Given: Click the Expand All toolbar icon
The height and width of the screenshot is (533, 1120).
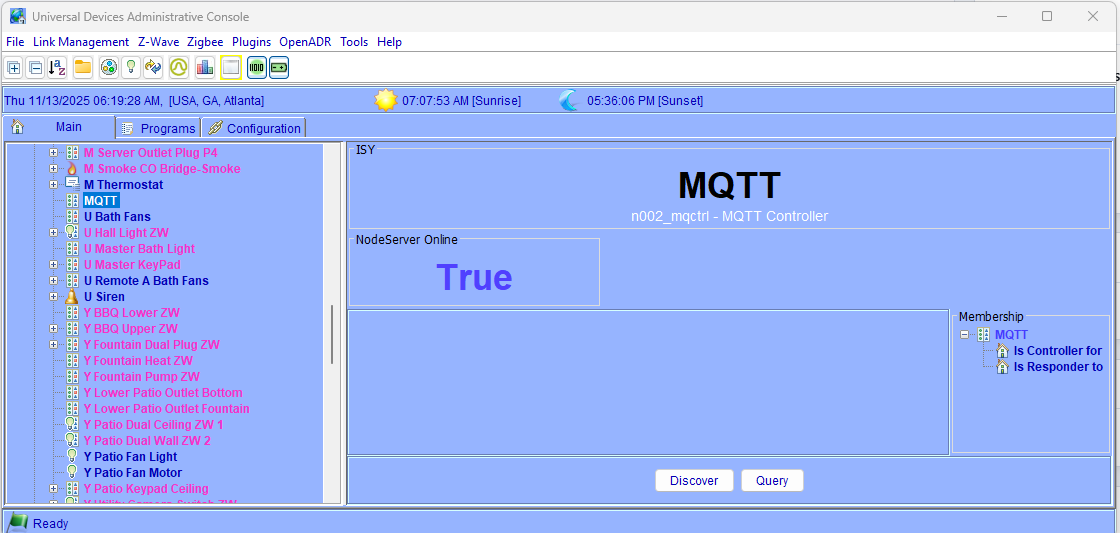Looking at the screenshot, I should [x=14, y=68].
